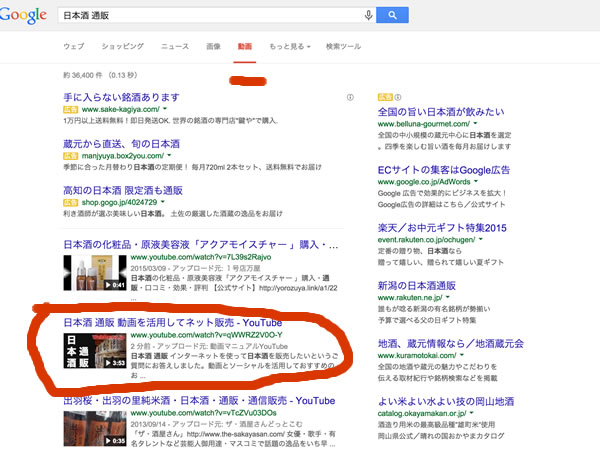Open the ad 手に入らない銘酒あります

pos(121,97)
